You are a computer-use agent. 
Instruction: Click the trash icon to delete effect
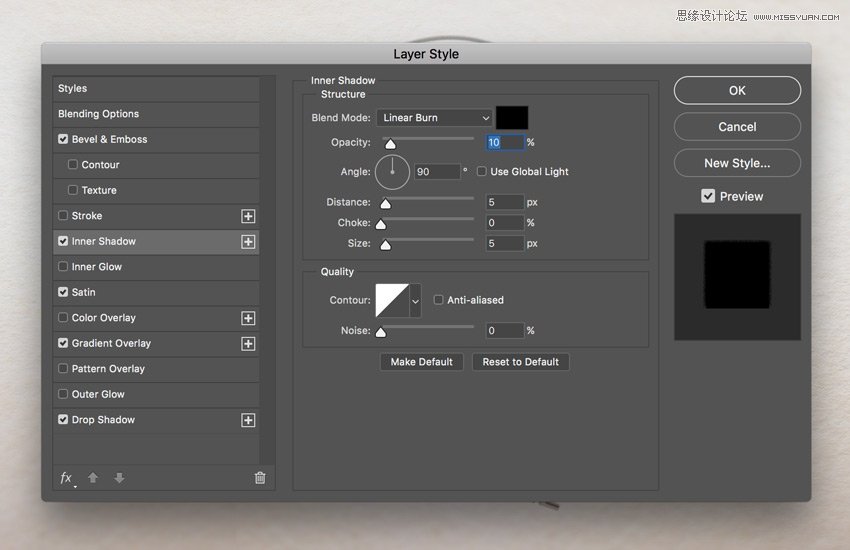coord(260,478)
